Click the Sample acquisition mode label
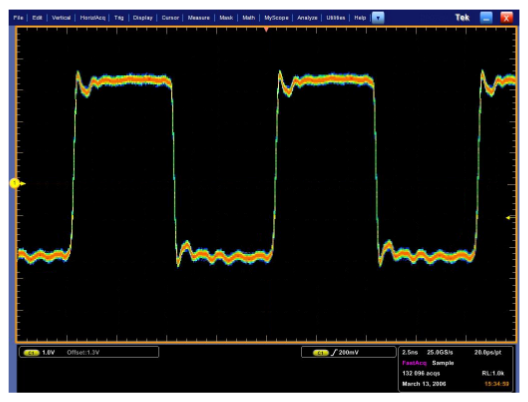Screen dimensions: 528x402 click(443, 363)
